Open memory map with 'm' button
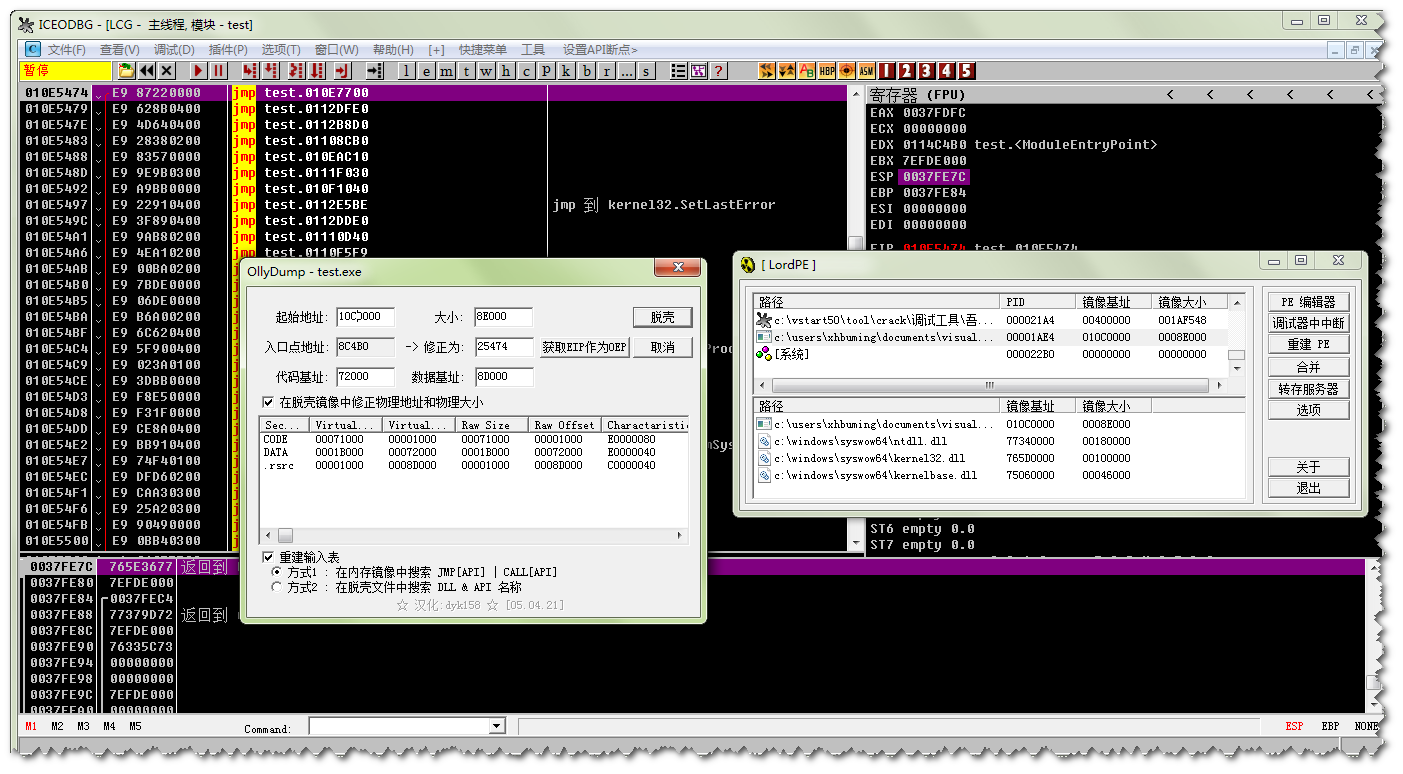 pyautogui.click(x=446, y=71)
